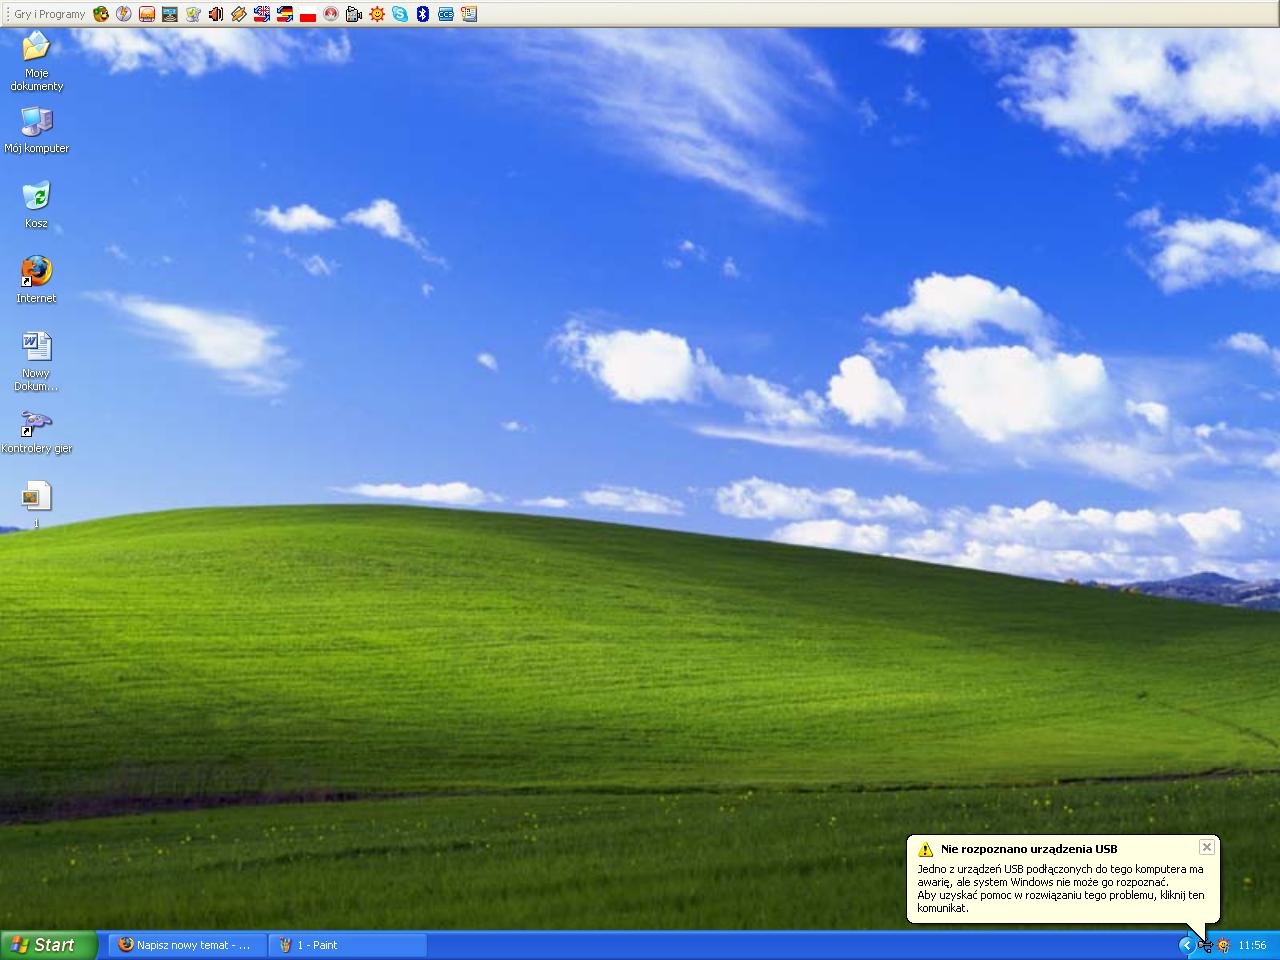Launch Skype from the top toolbar
Image resolution: width=1280 pixels, height=960 pixels.
(400, 14)
